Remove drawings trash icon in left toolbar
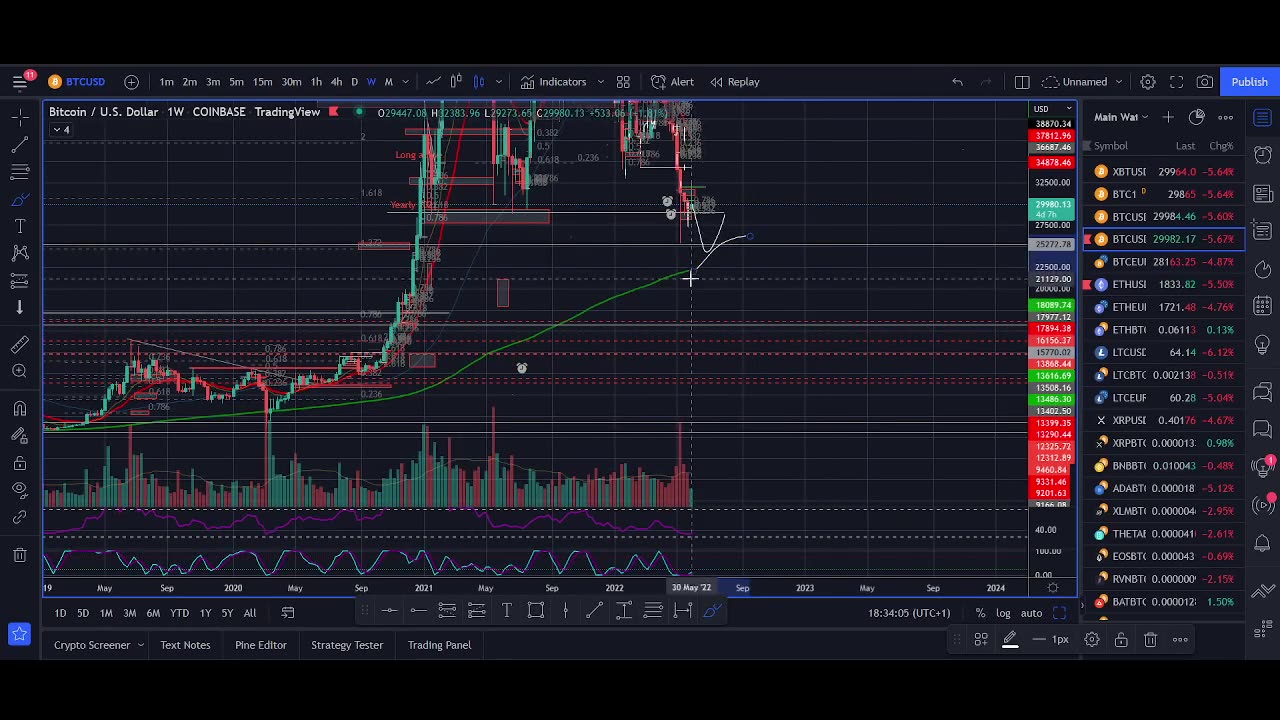This screenshot has height=720, width=1280. pyautogui.click(x=20, y=555)
